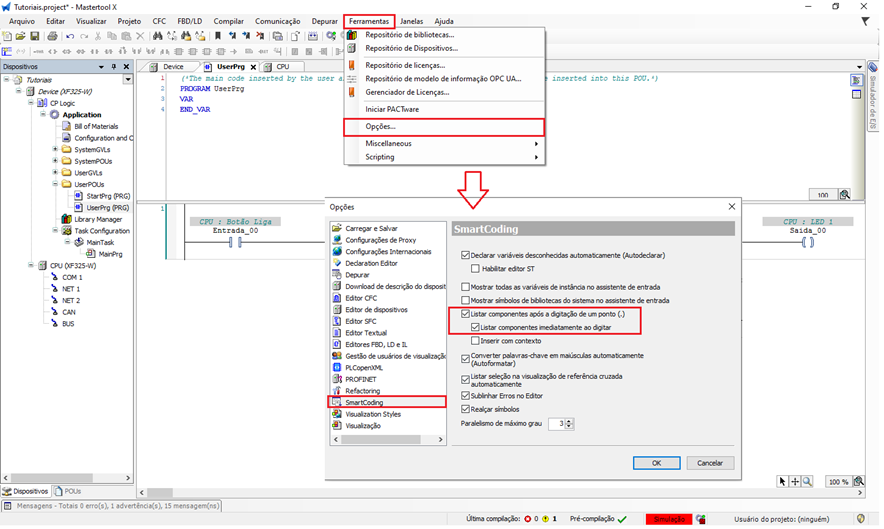Uncheck Sublinhar Erros no Editor
884x529 pixels.
click(465, 396)
